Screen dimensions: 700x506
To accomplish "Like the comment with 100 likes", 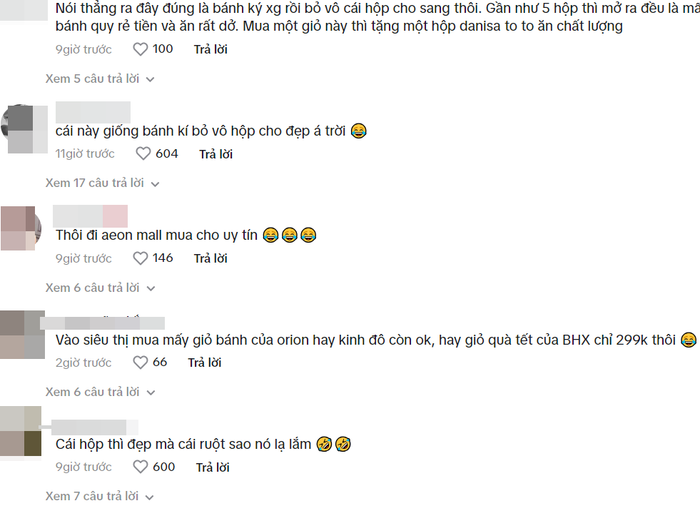I will [x=140, y=49].
